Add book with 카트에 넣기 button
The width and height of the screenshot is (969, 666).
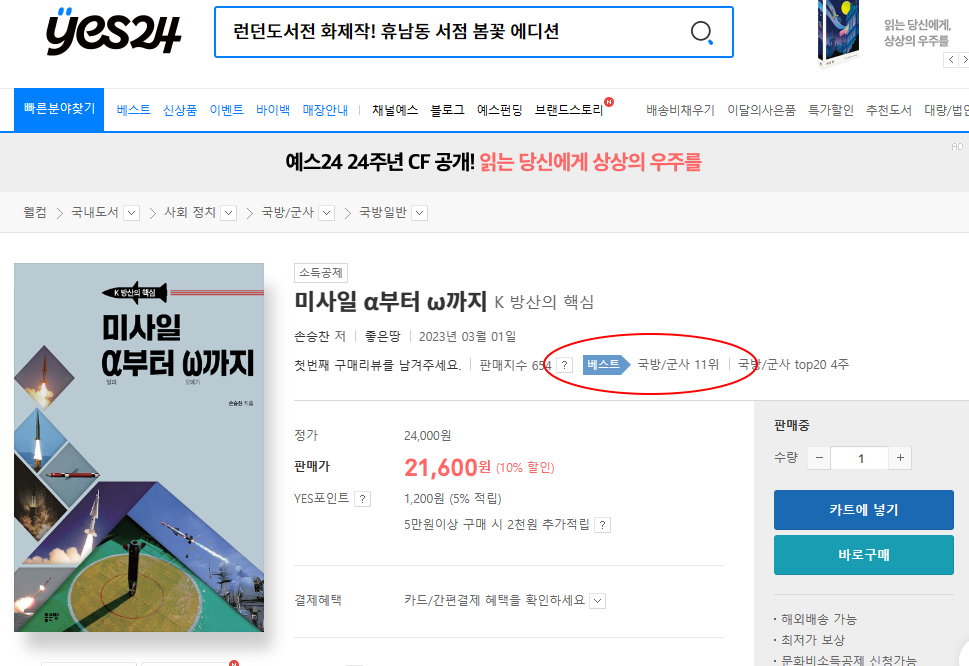pos(863,510)
